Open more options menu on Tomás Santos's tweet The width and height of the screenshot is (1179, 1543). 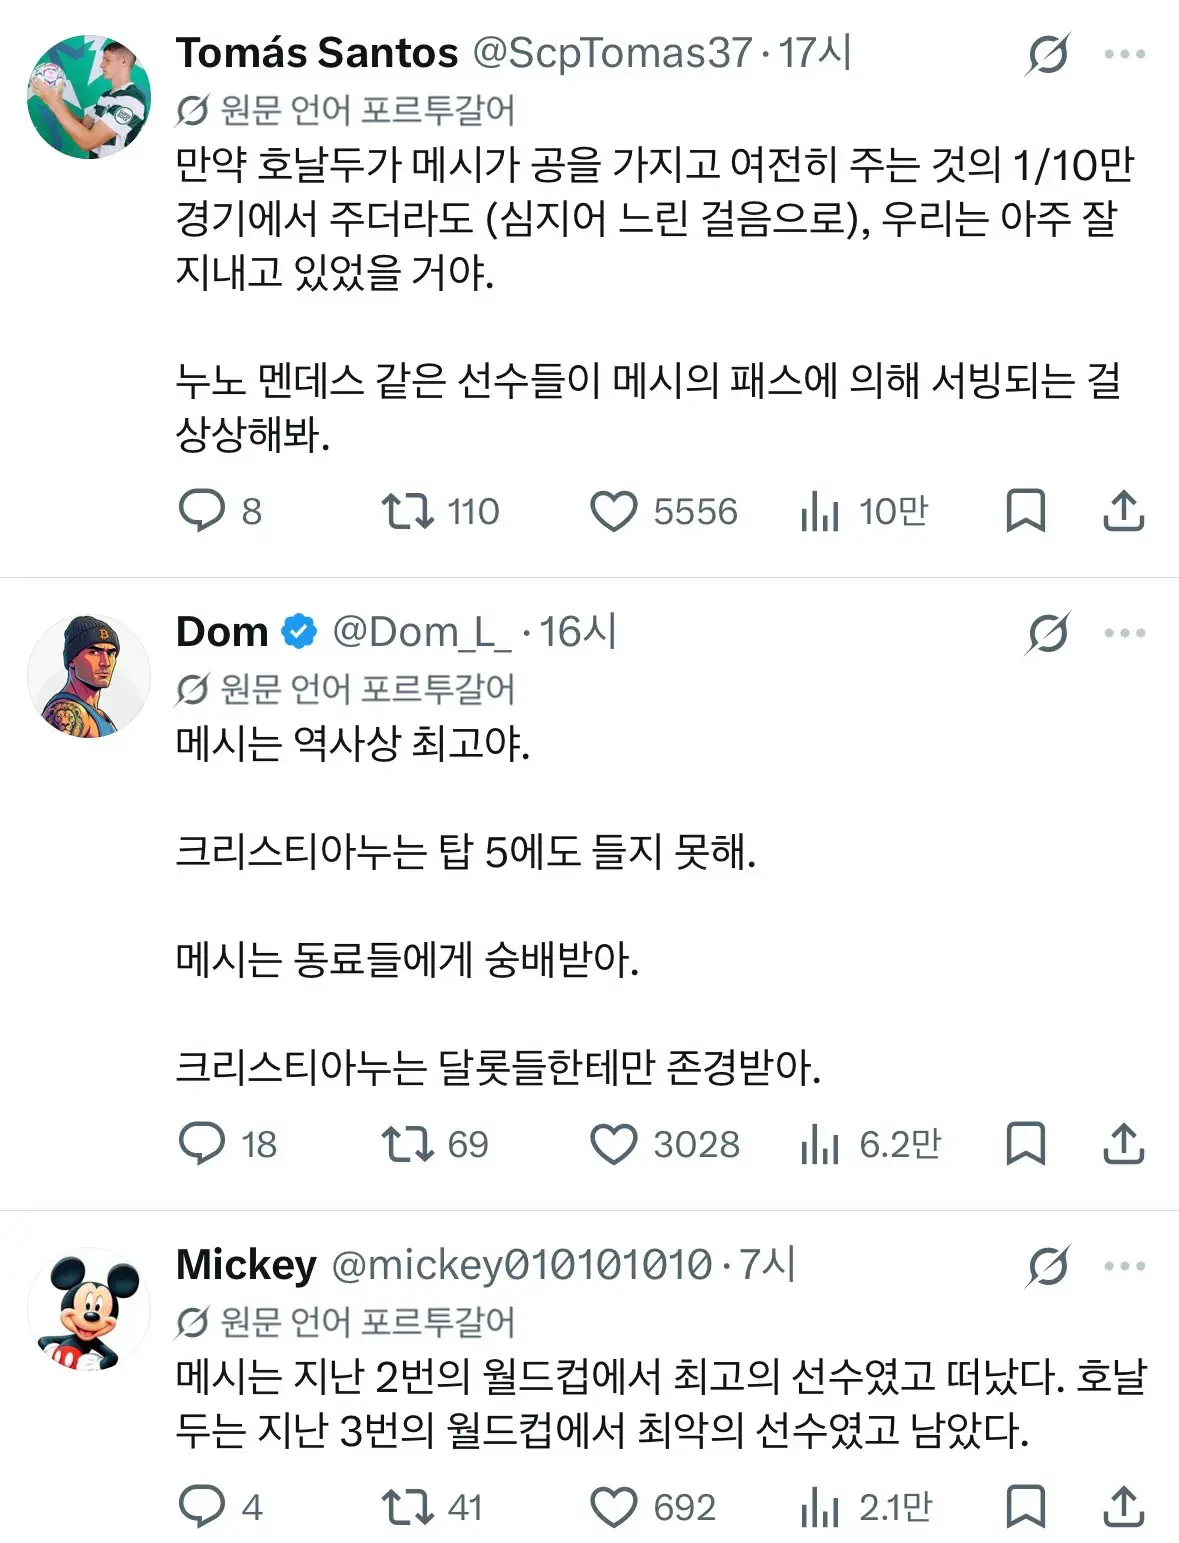pyautogui.click(x=1125, y=54)
